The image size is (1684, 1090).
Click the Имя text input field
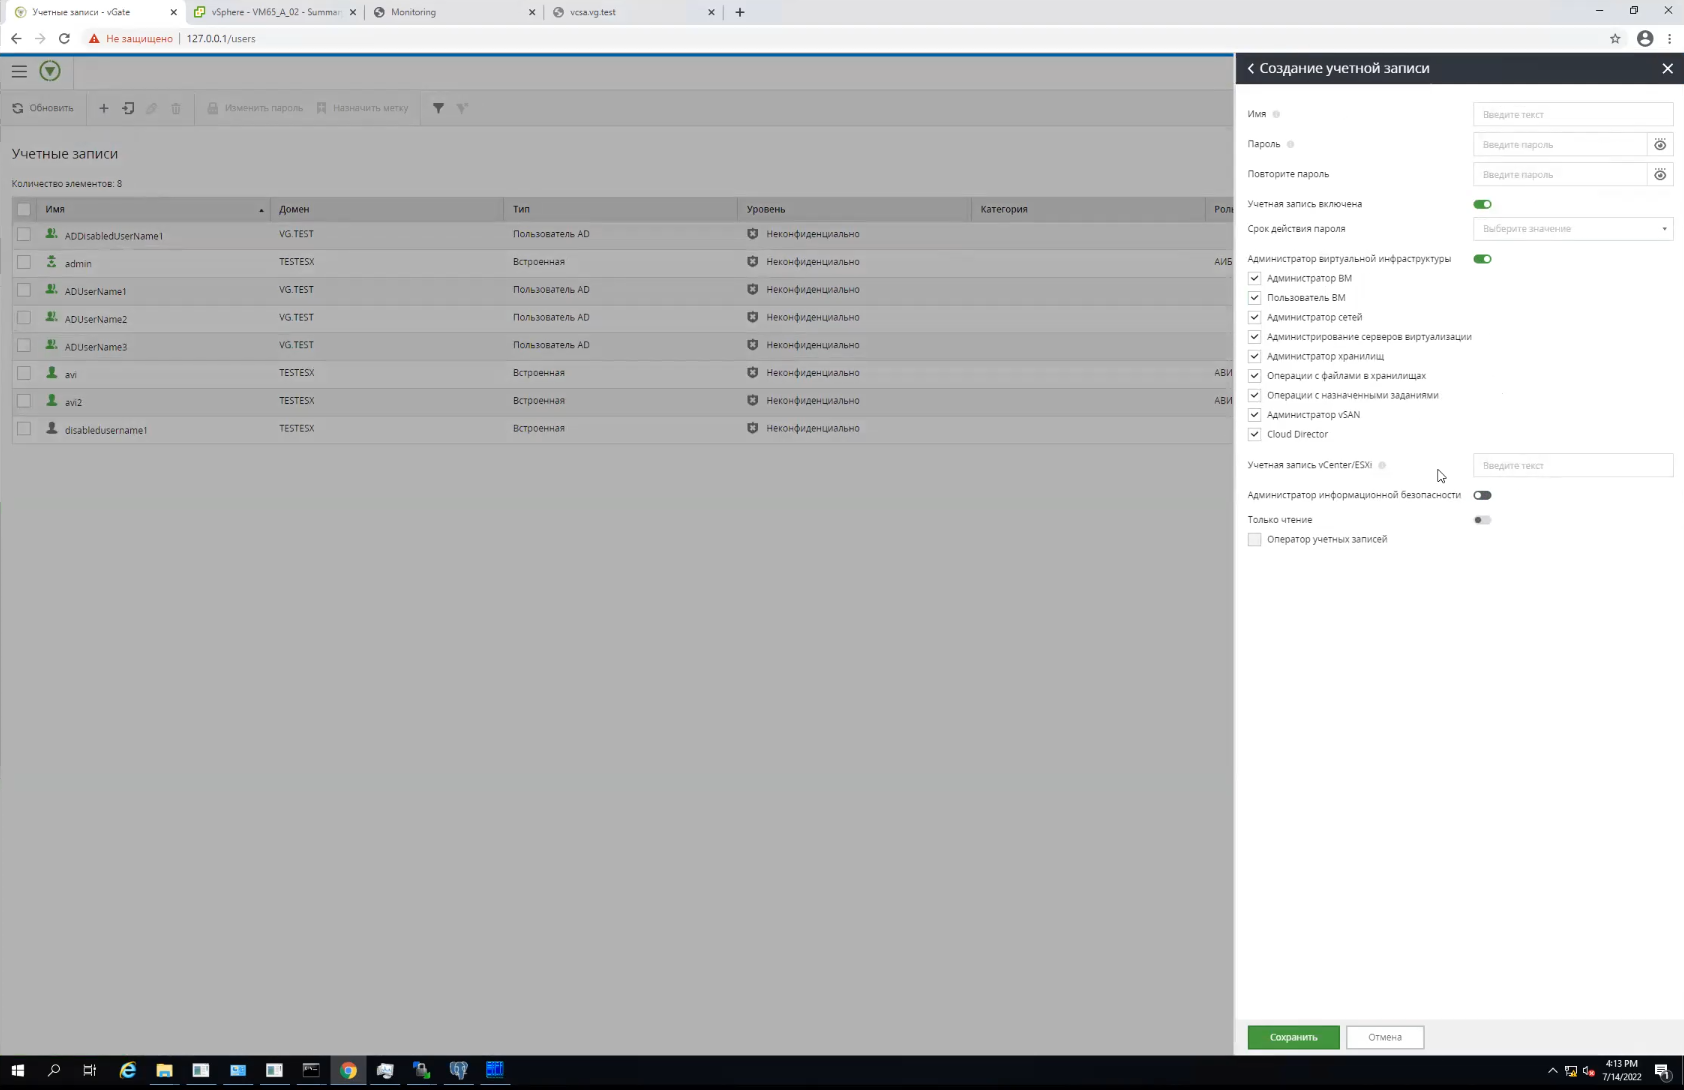tap(1573, 114)
